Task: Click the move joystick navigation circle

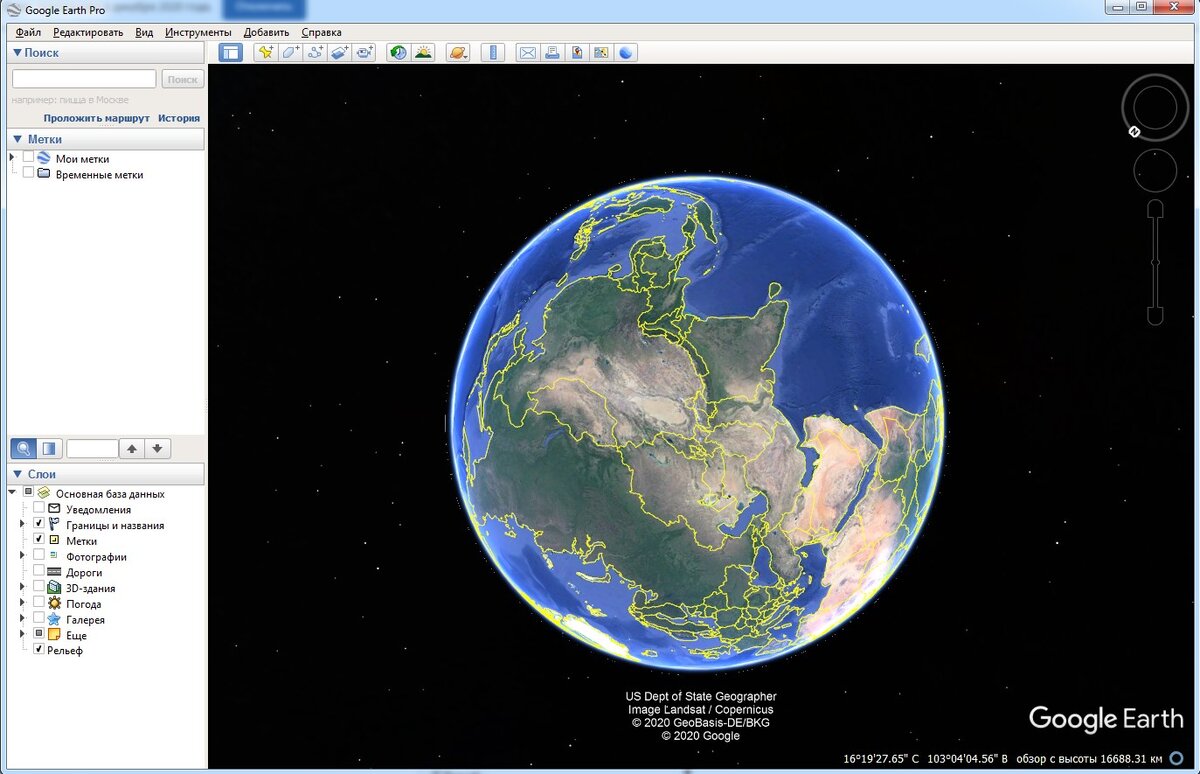Action: click(1155, 171)
